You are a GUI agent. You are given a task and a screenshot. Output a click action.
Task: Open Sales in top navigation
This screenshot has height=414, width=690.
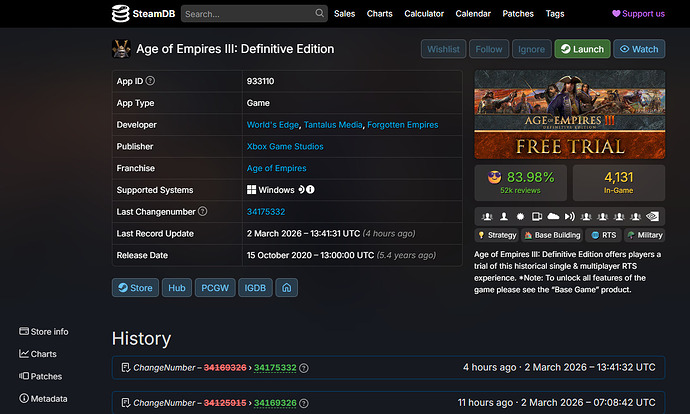tap(344, 14)
